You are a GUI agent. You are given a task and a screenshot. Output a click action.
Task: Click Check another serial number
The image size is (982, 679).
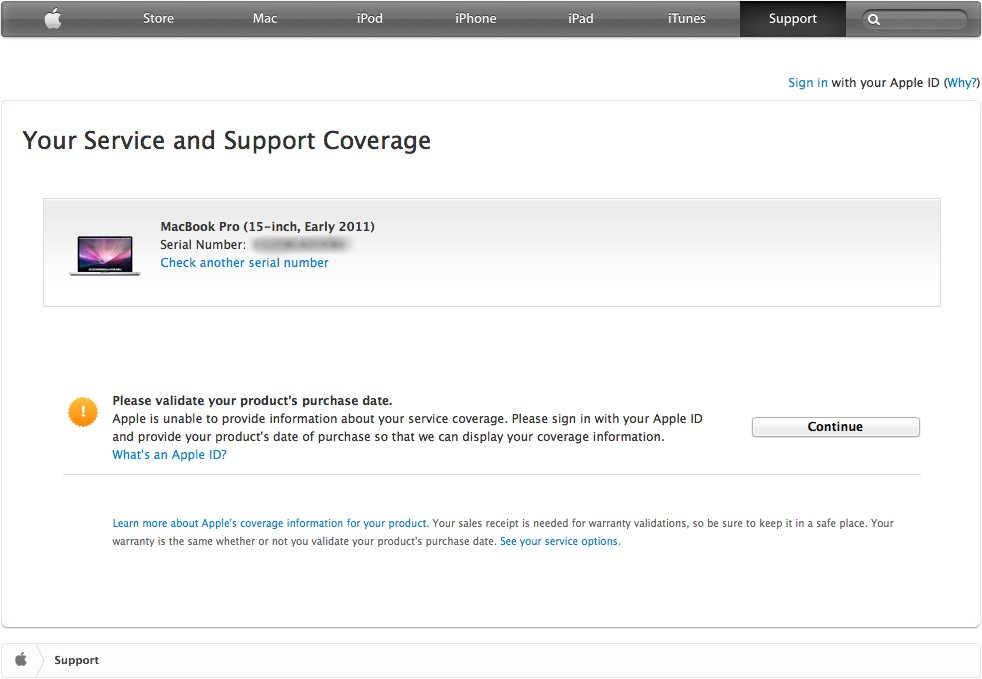(x=244, y=262)
